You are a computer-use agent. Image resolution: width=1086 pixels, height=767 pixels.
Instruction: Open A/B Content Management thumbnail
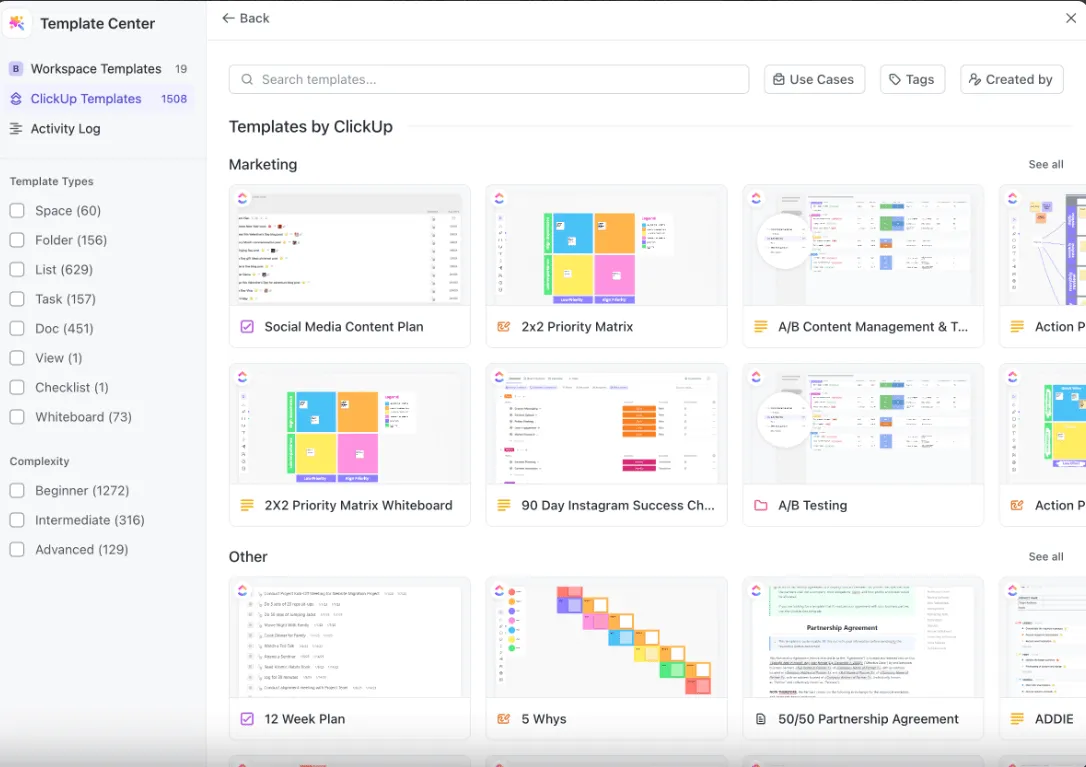point(863,245)
